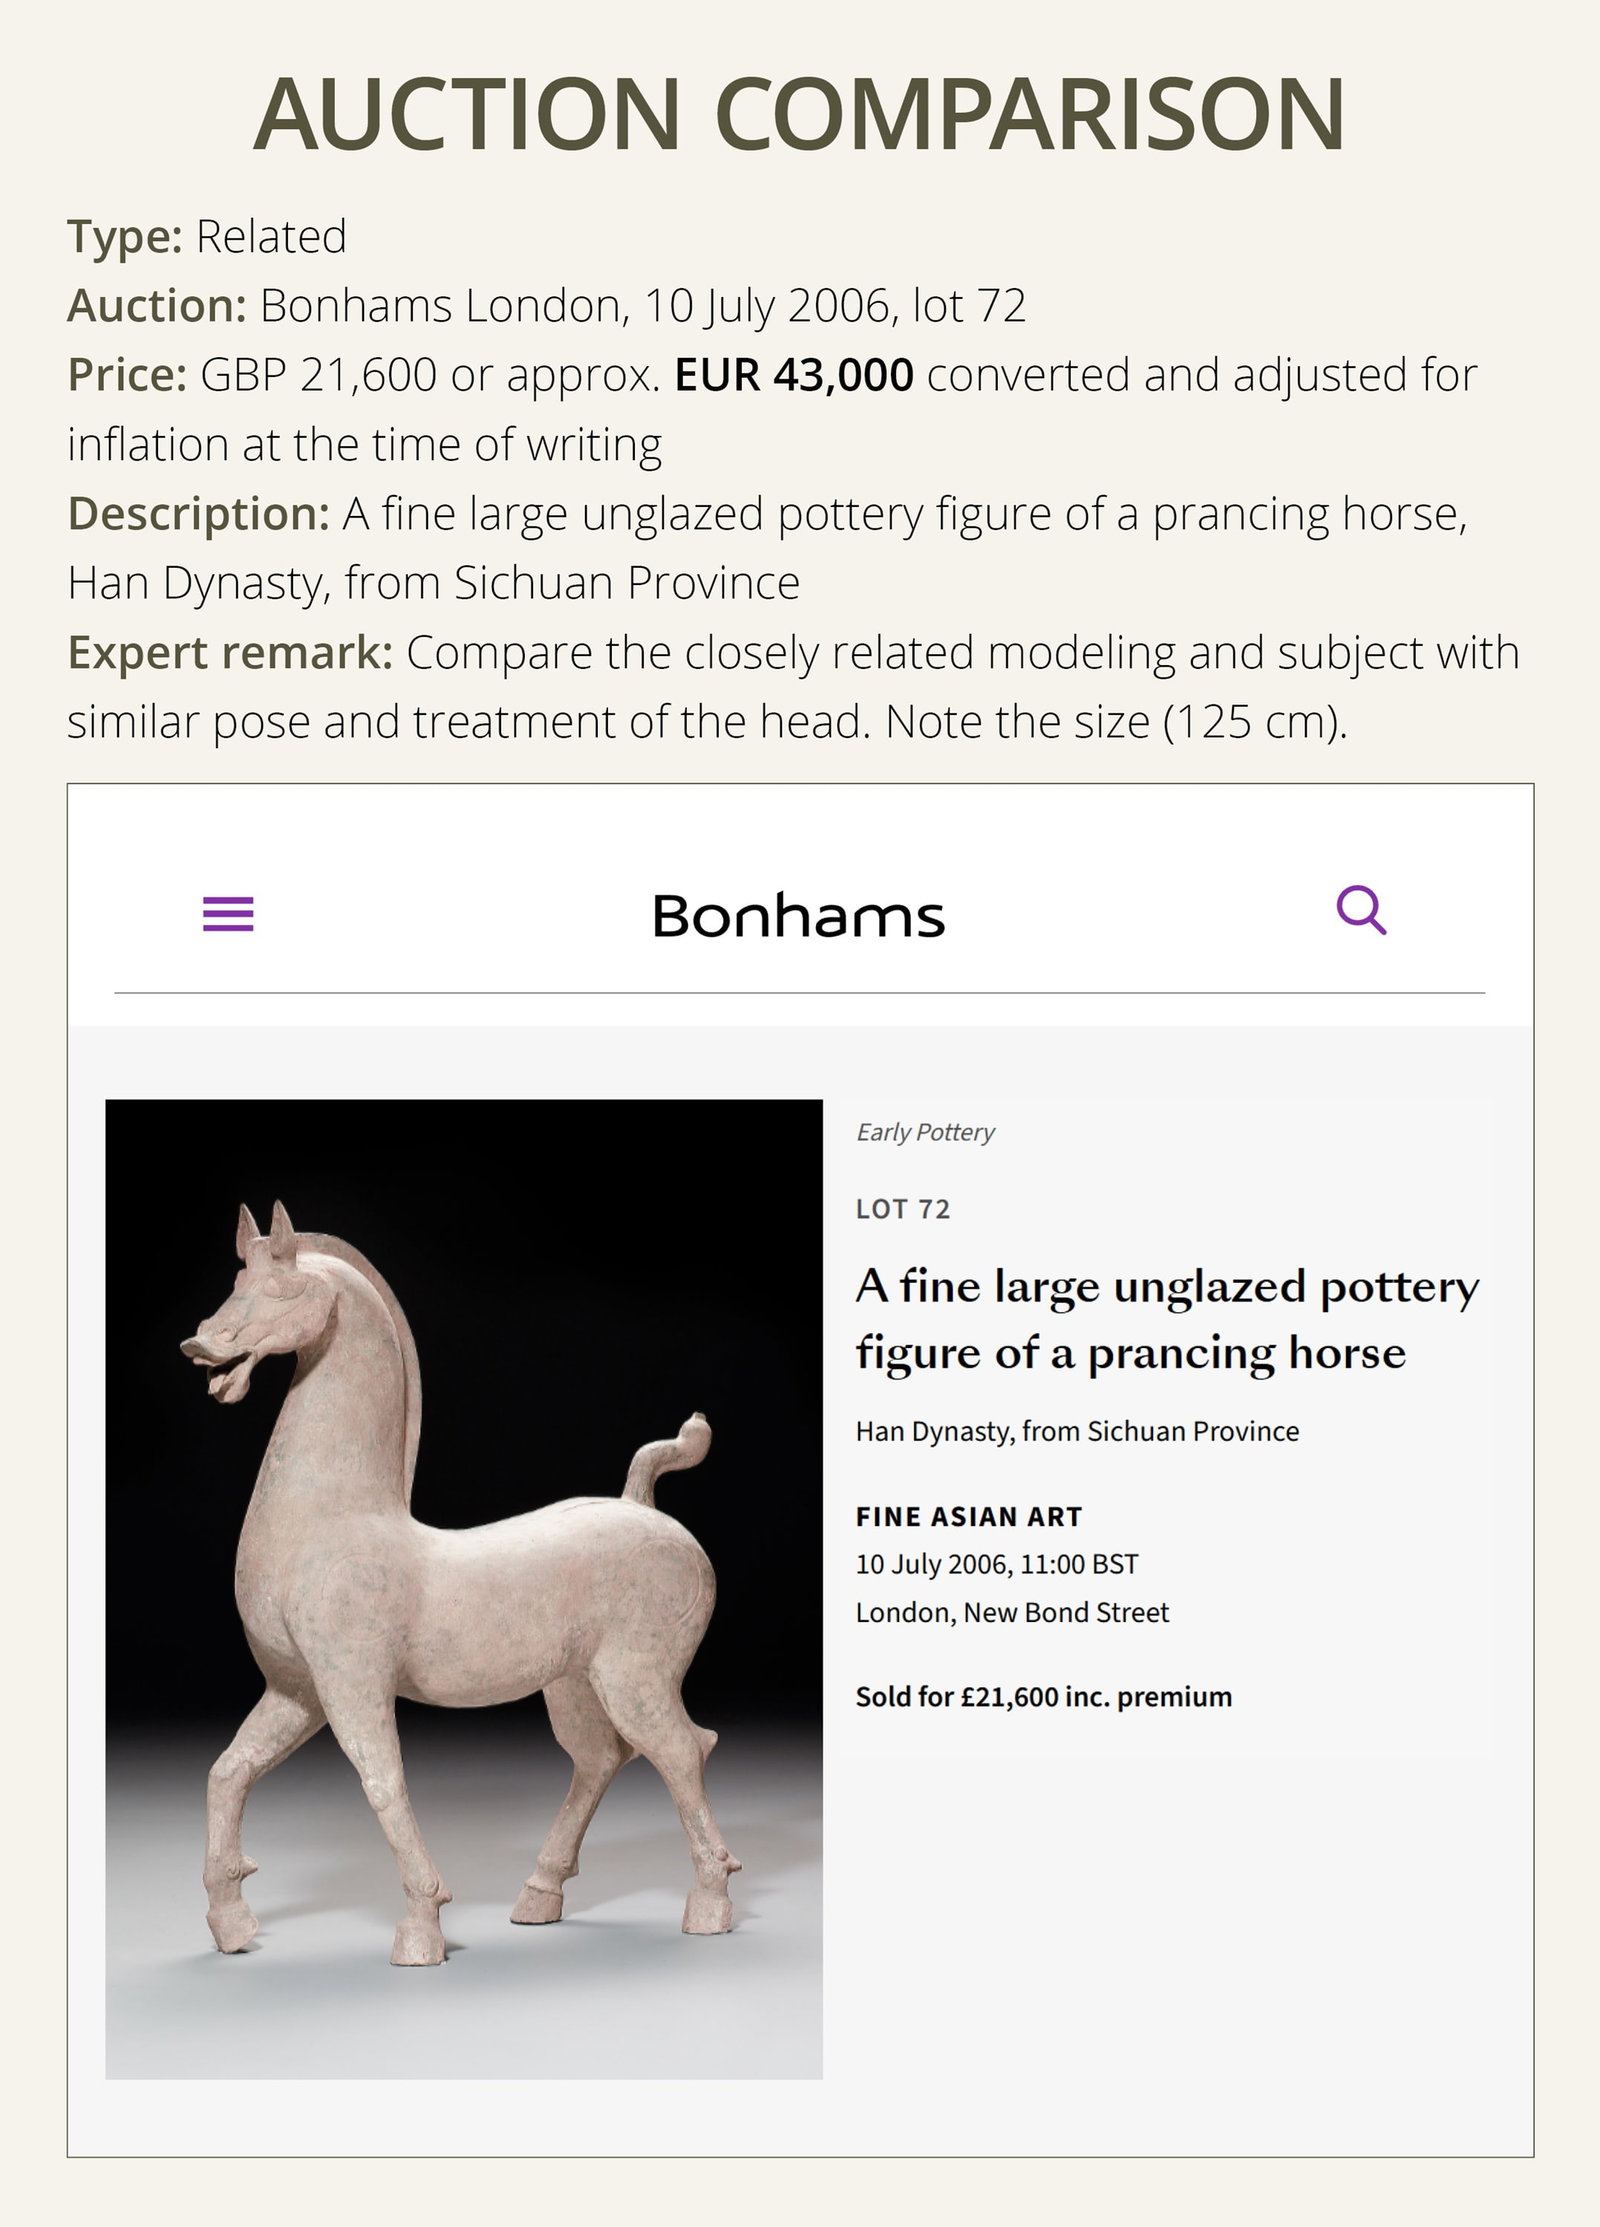Screen dimensions: 1600x2227
Task: Expand the FINE ASIAN ART sale details
Action: click(968, 1515)
